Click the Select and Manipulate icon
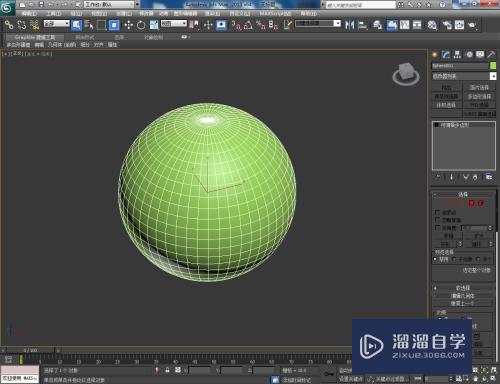 pos(208,25)
